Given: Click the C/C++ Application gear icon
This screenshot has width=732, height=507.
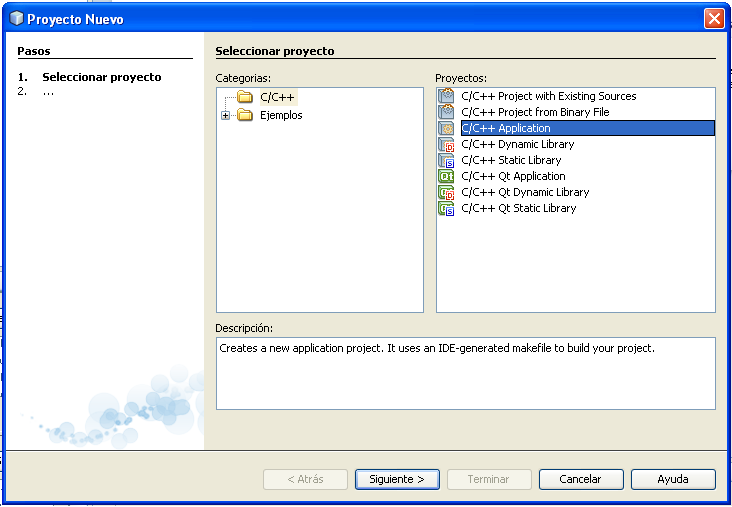Looking at the screenshot, I should (x=446, y=128).
